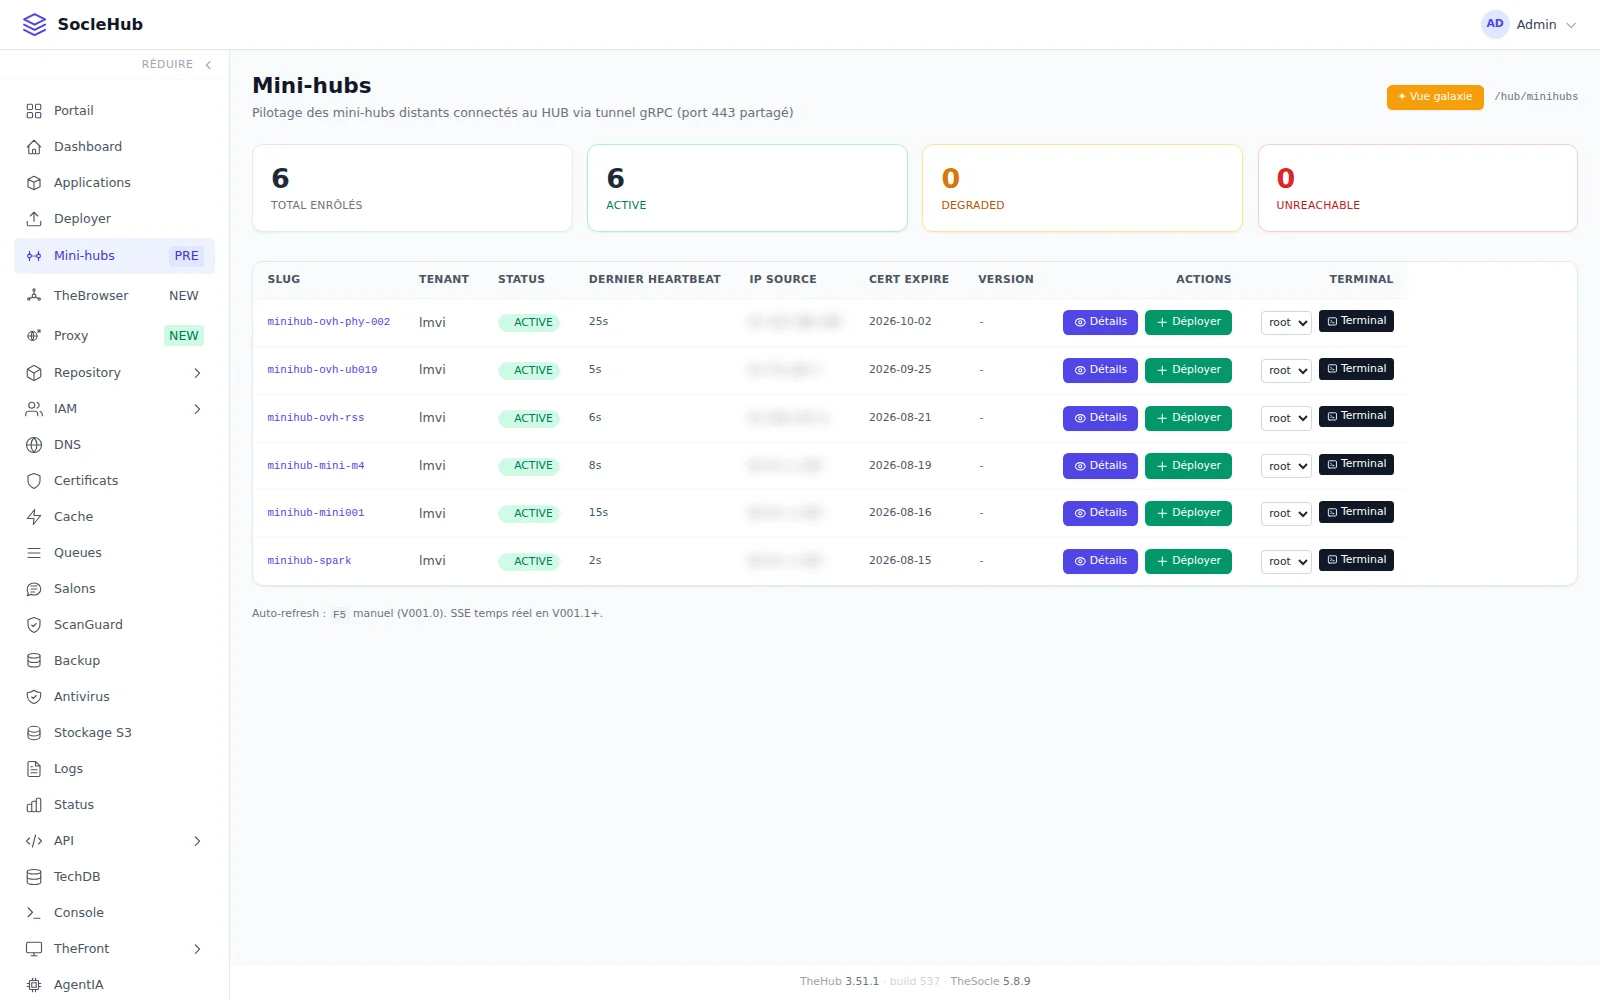Open Terminal for minihub-ovh-phy-002
Screen dimensions: 1600x1000
pyautogui.click(x=1356, y=321)
